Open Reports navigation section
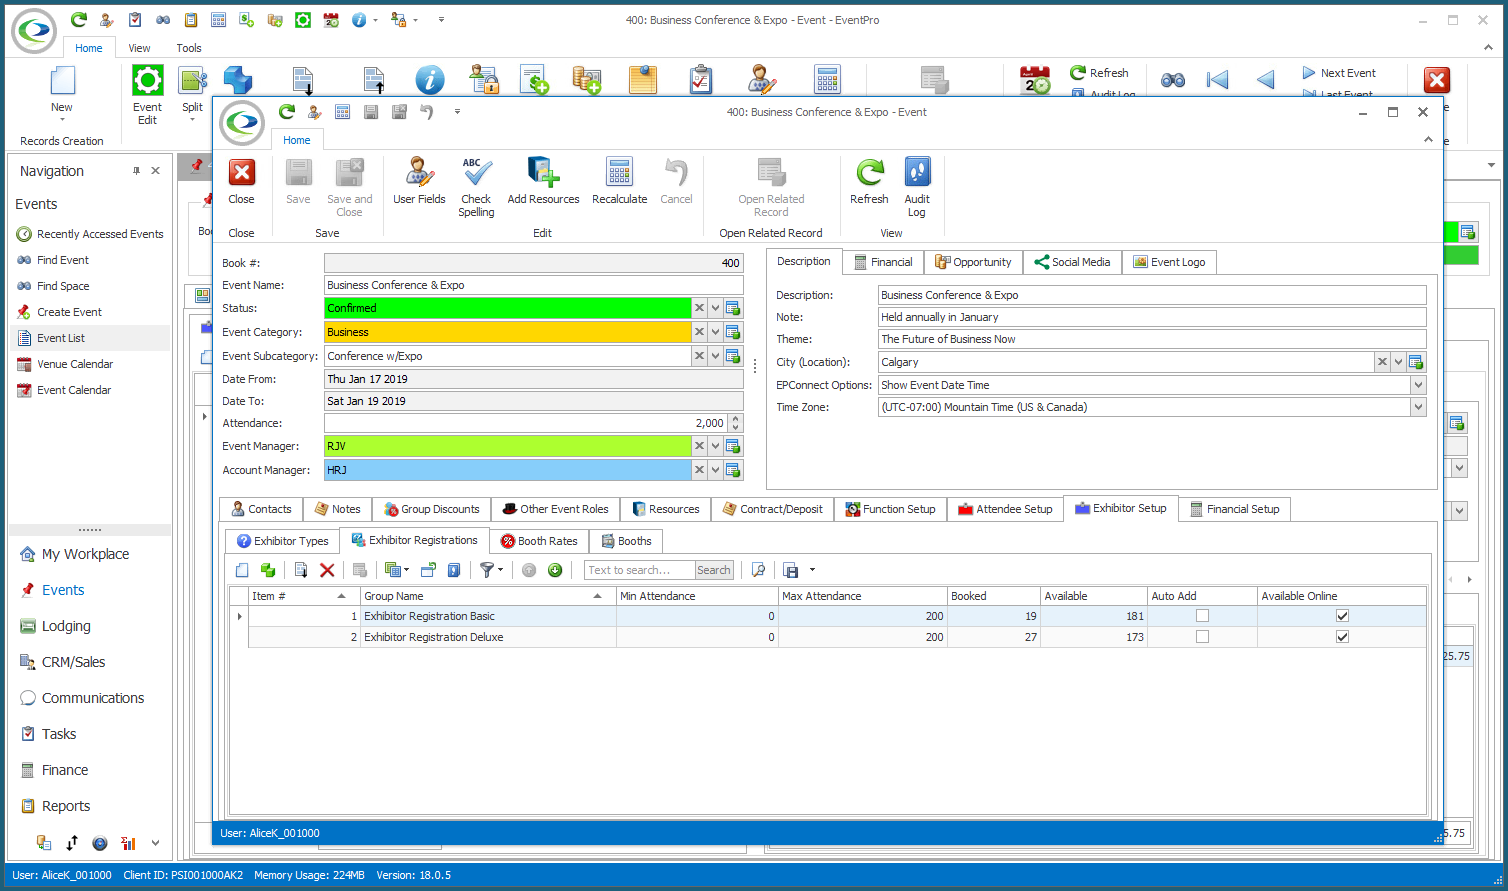The image size is (1508, 891). click(x=66, y=806)
